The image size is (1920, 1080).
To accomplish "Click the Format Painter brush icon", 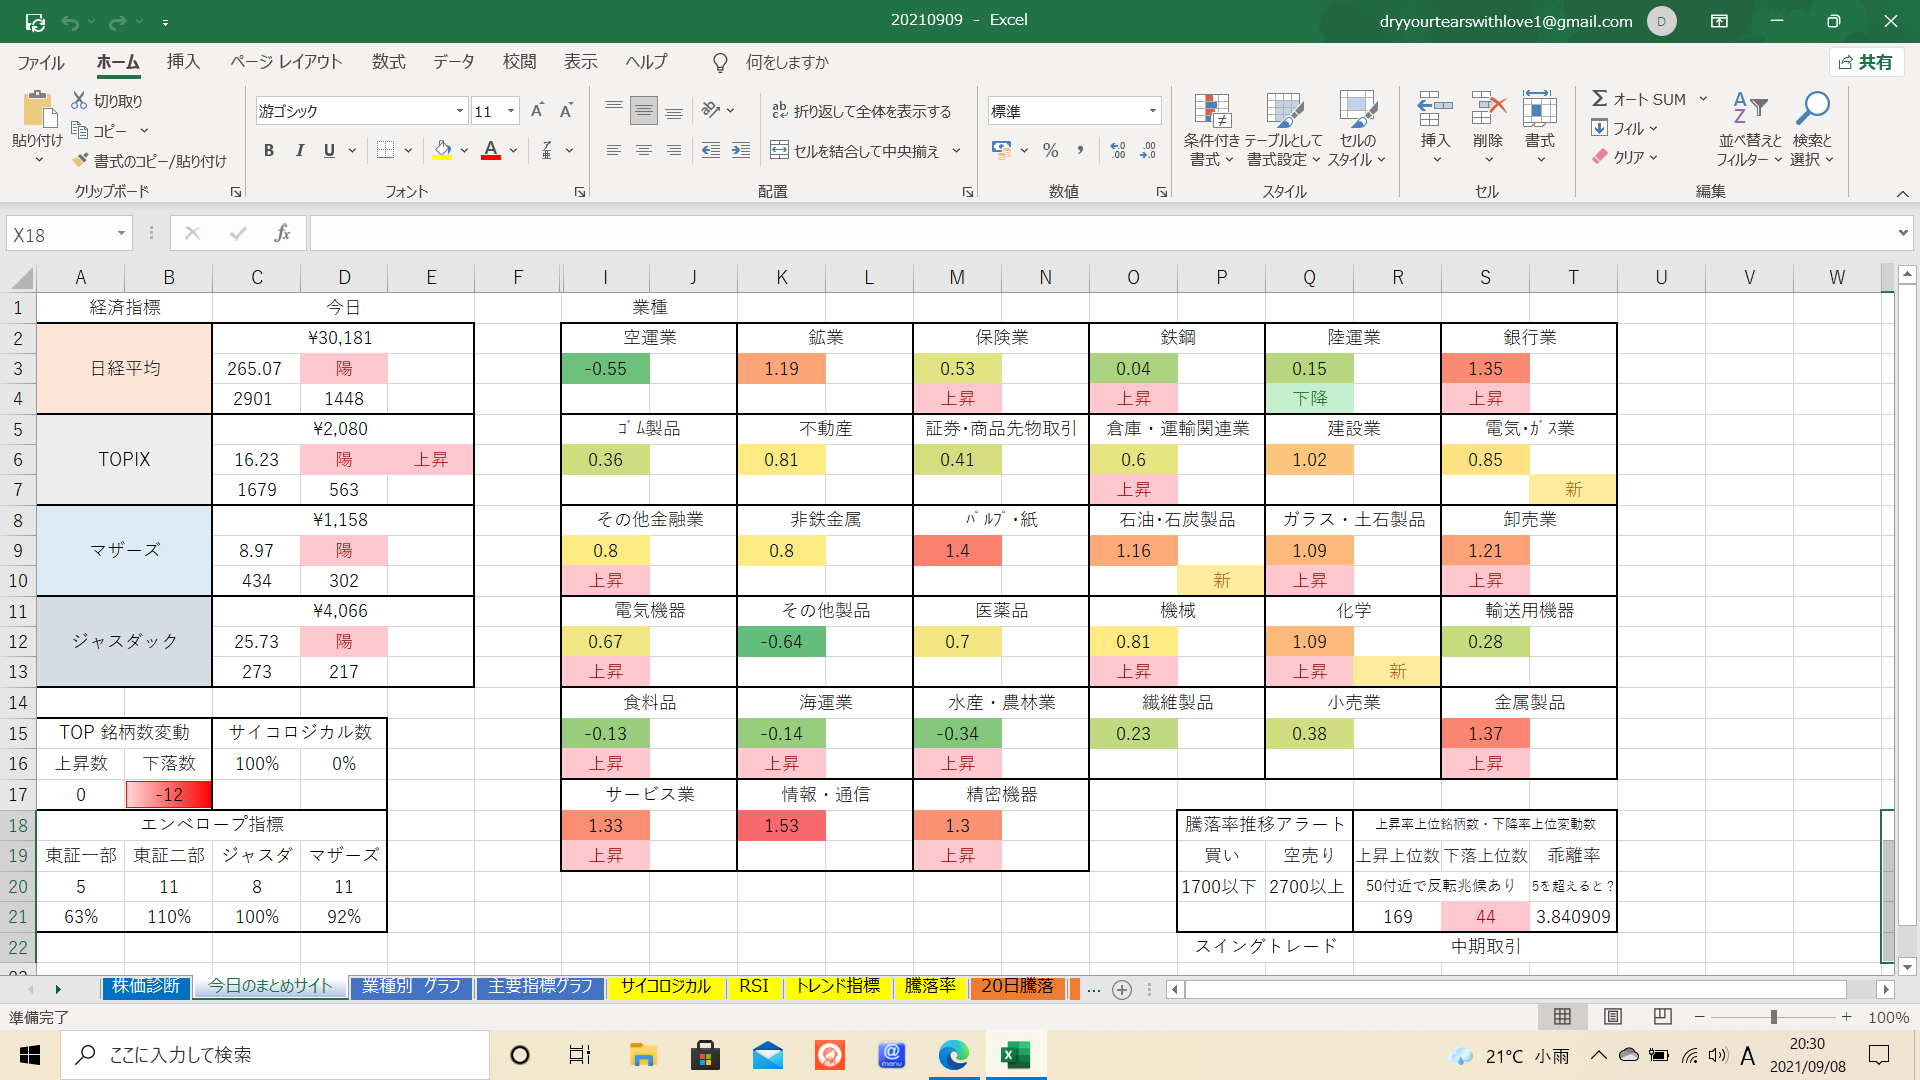I will pos(81,161).
